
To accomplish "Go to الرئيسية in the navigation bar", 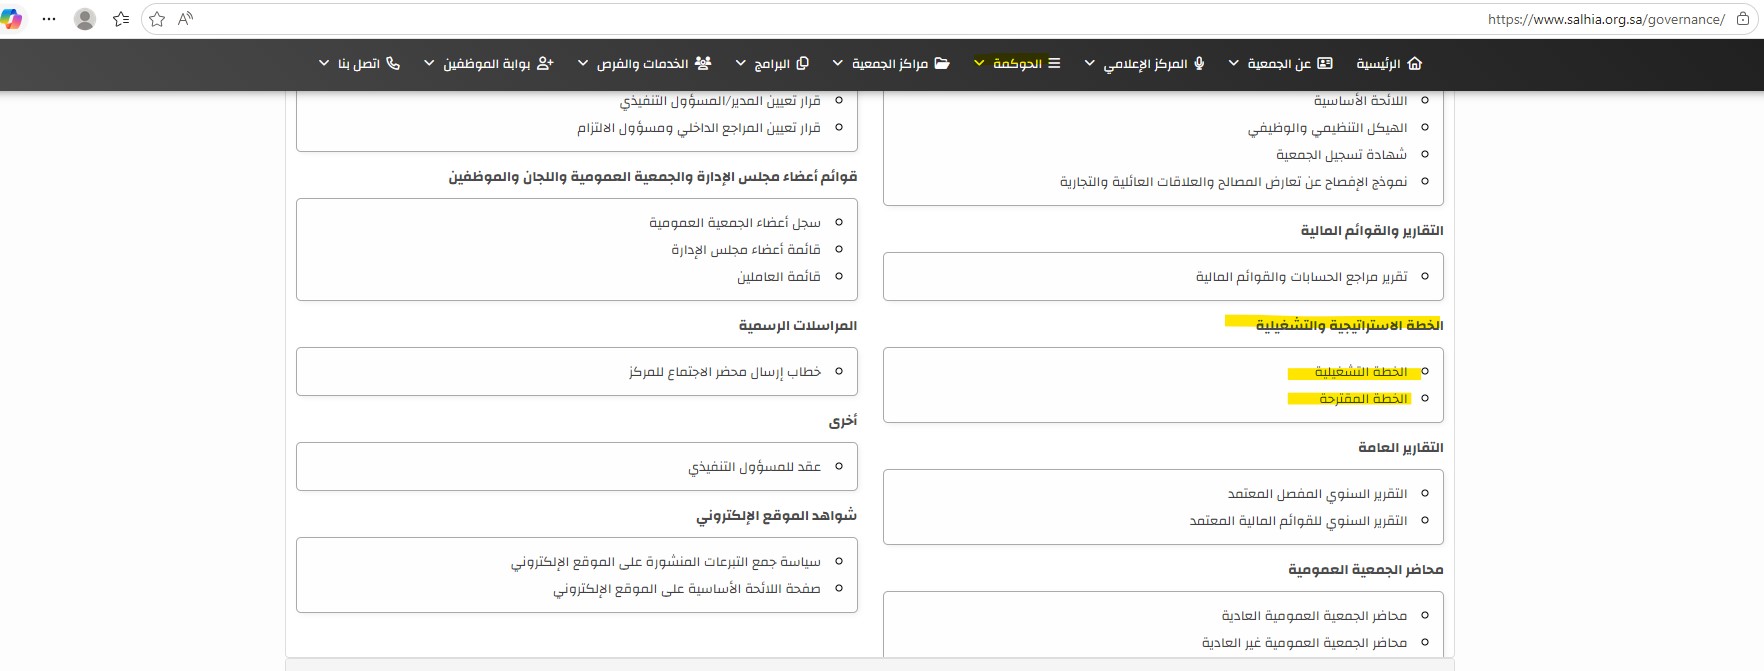I will 1378,64.
